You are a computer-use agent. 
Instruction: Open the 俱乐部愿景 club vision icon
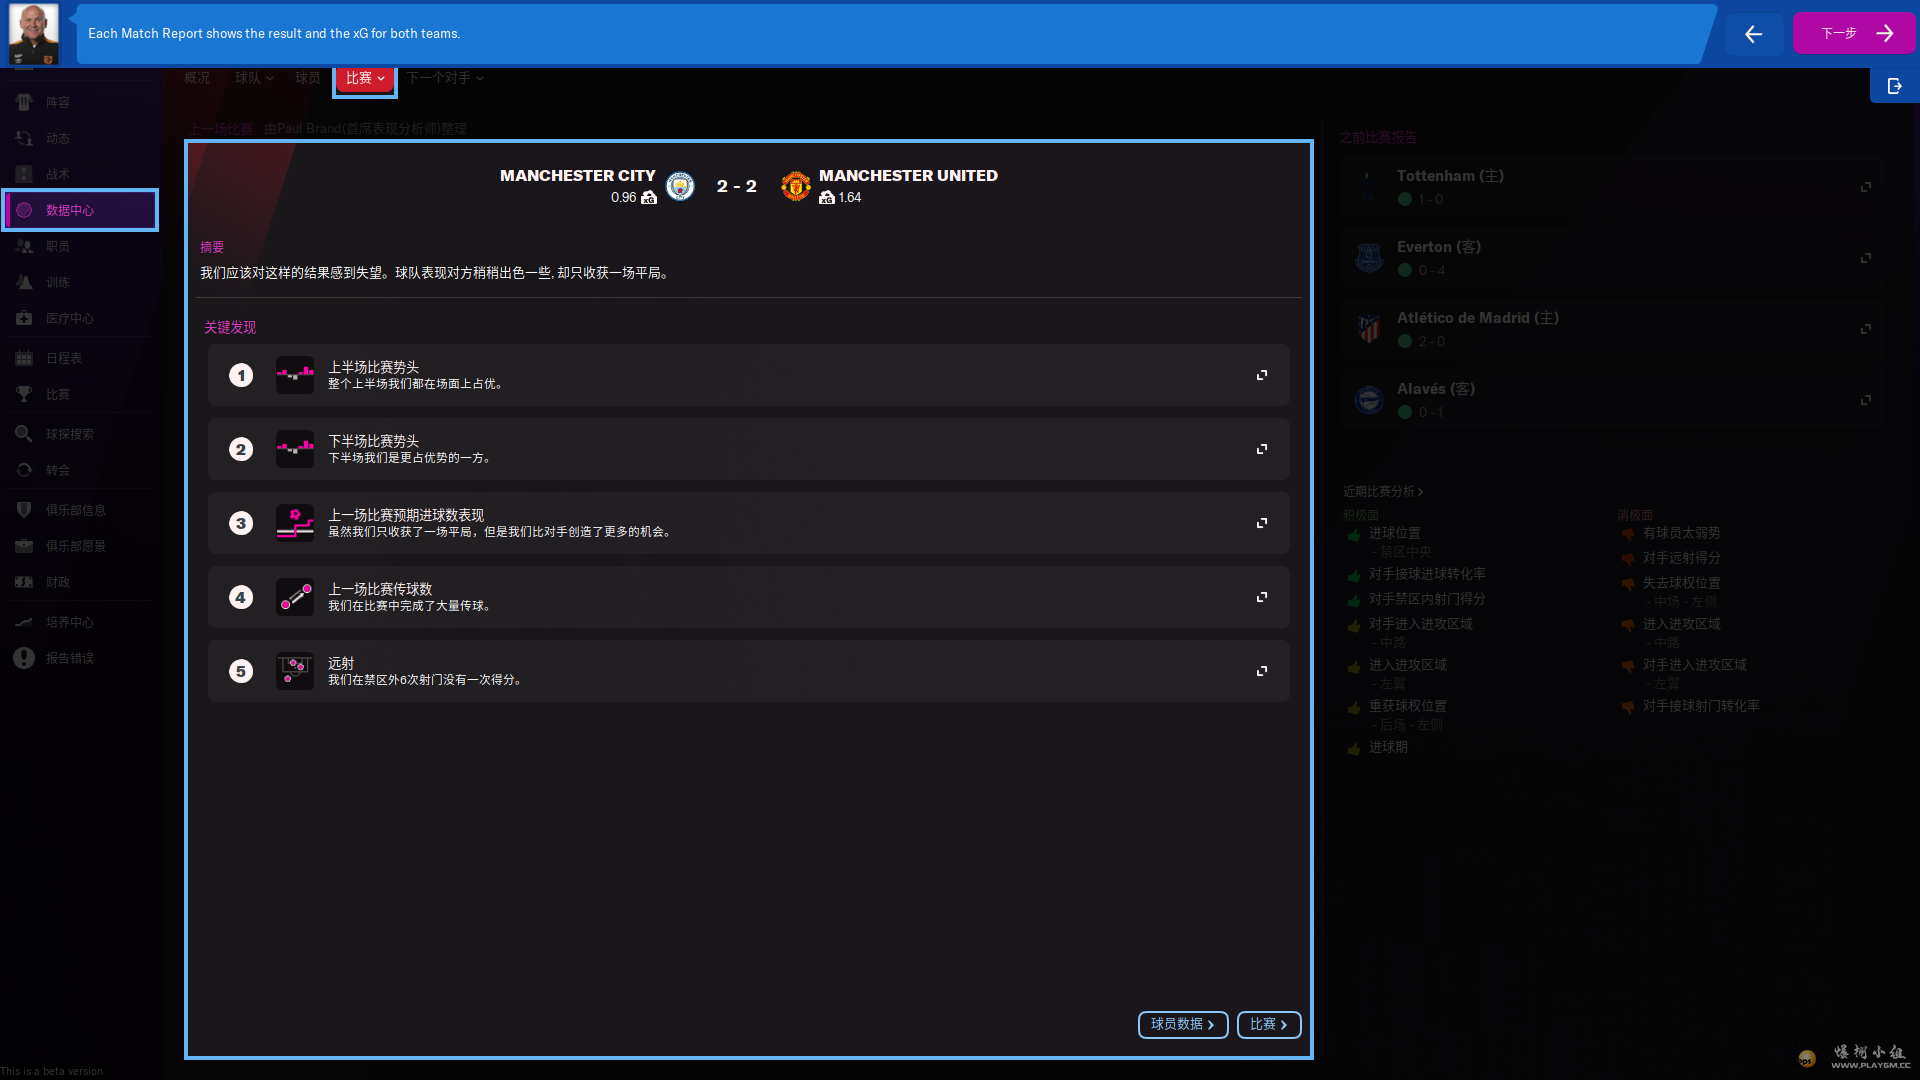pos(24,546)
